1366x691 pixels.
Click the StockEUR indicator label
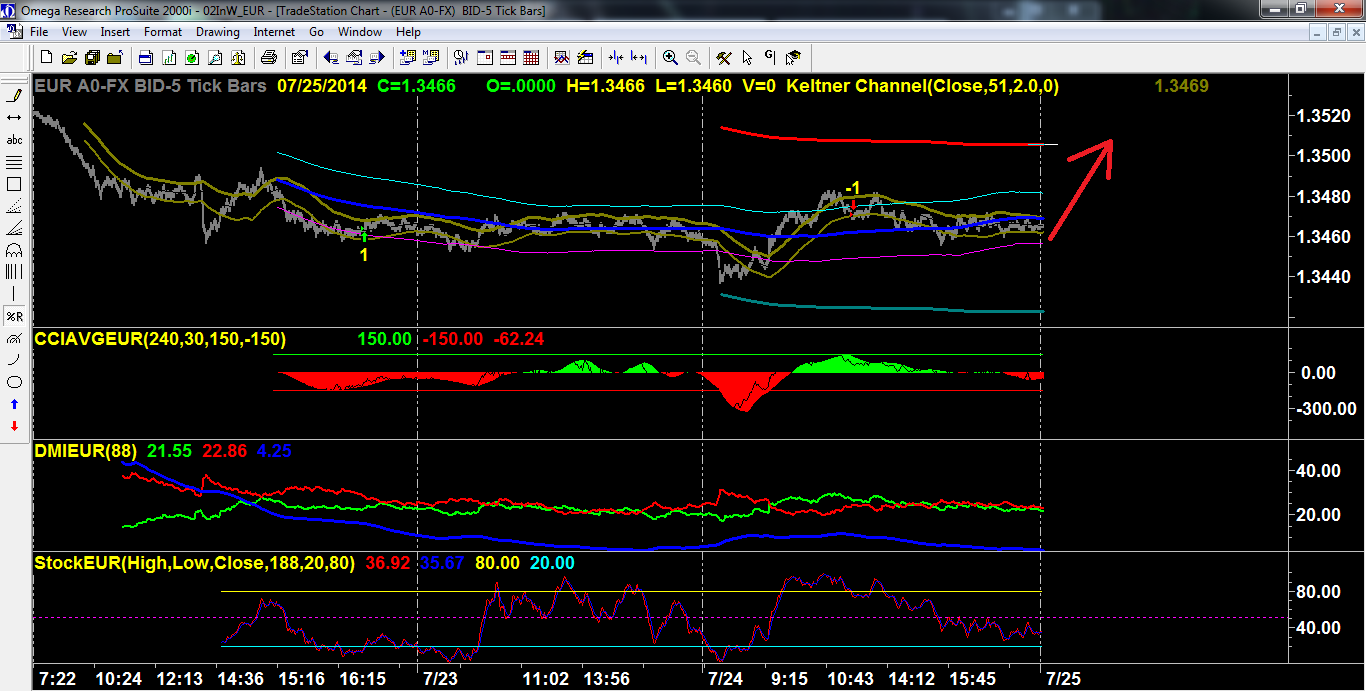194,563
